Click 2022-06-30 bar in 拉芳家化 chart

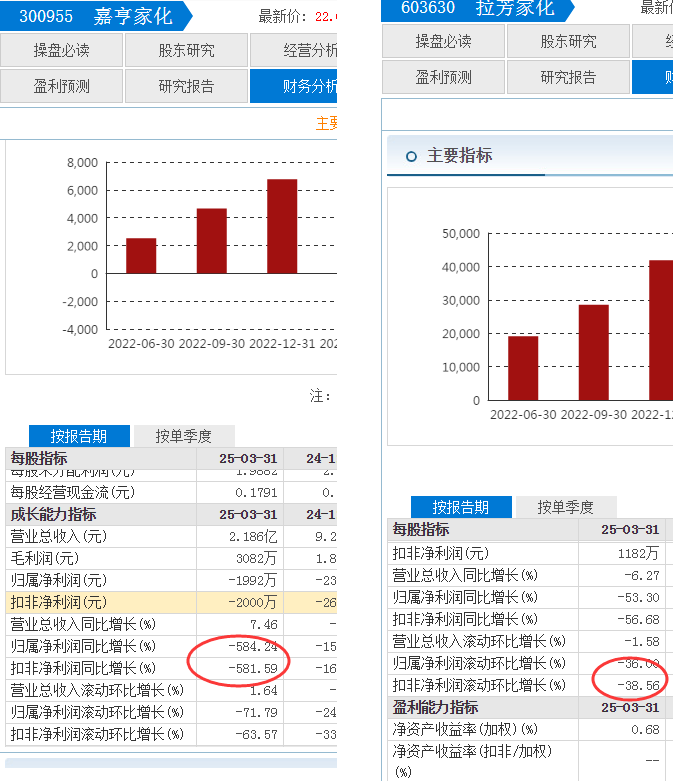click(x=523, y=368)
